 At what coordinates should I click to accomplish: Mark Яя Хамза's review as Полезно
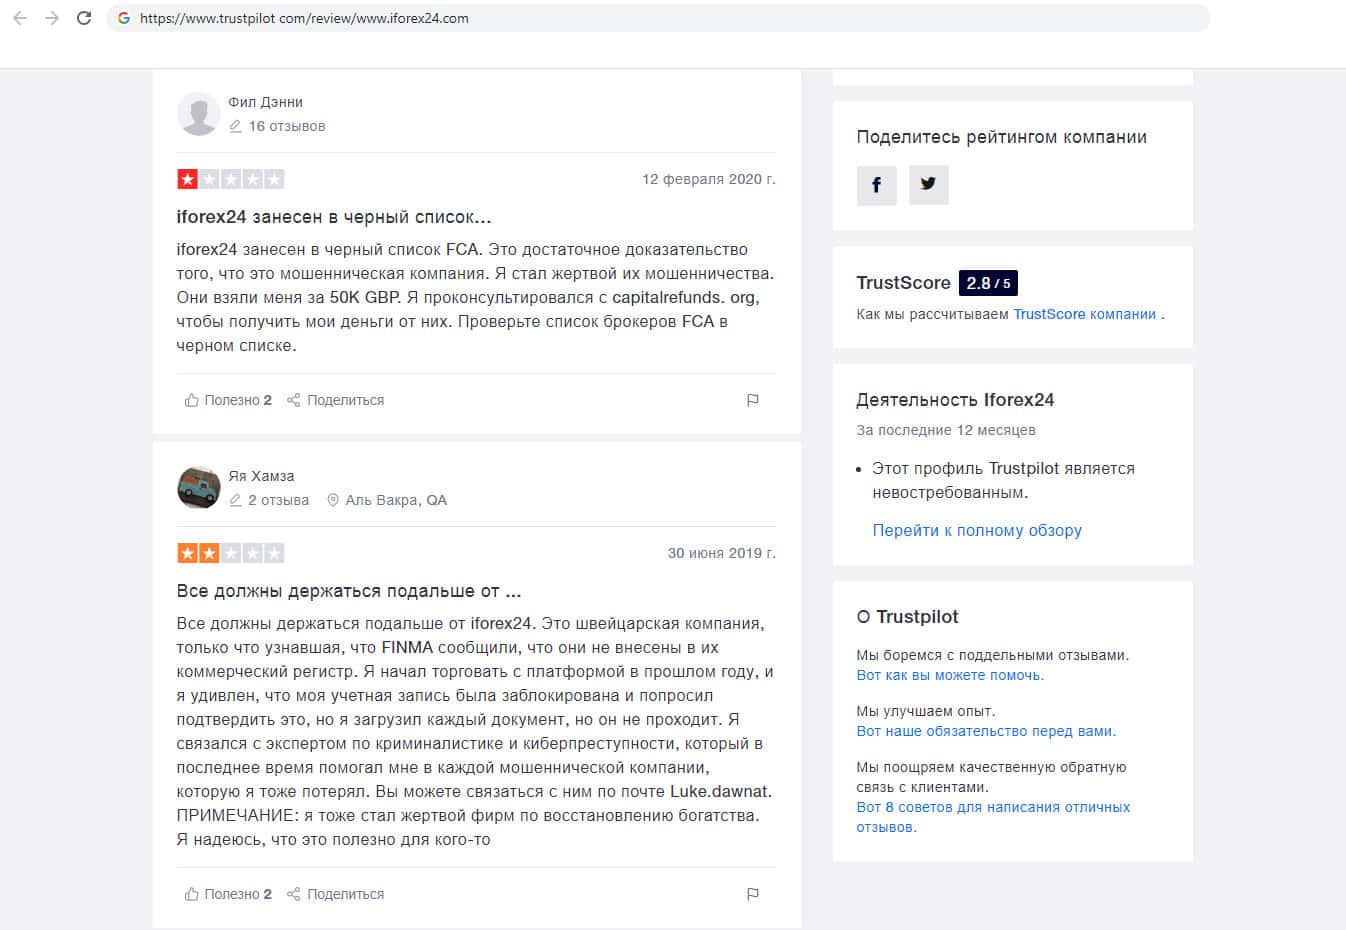tap(228, 894)
